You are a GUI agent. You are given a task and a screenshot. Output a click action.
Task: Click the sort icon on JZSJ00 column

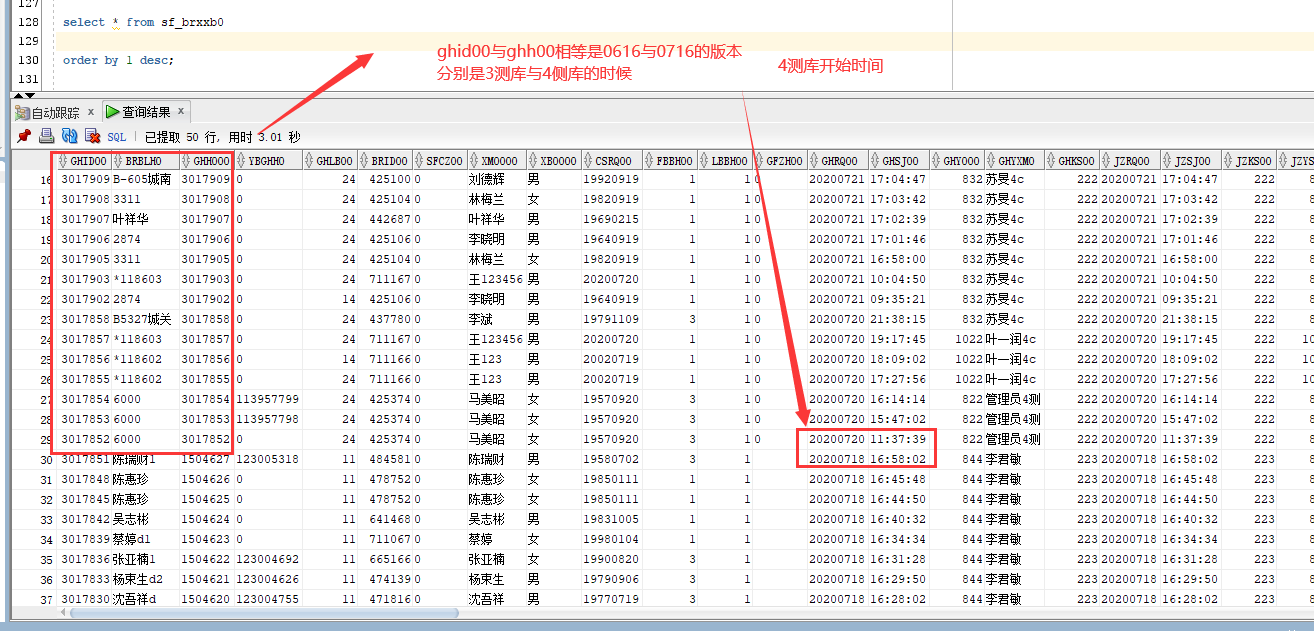pos(1167,160)
